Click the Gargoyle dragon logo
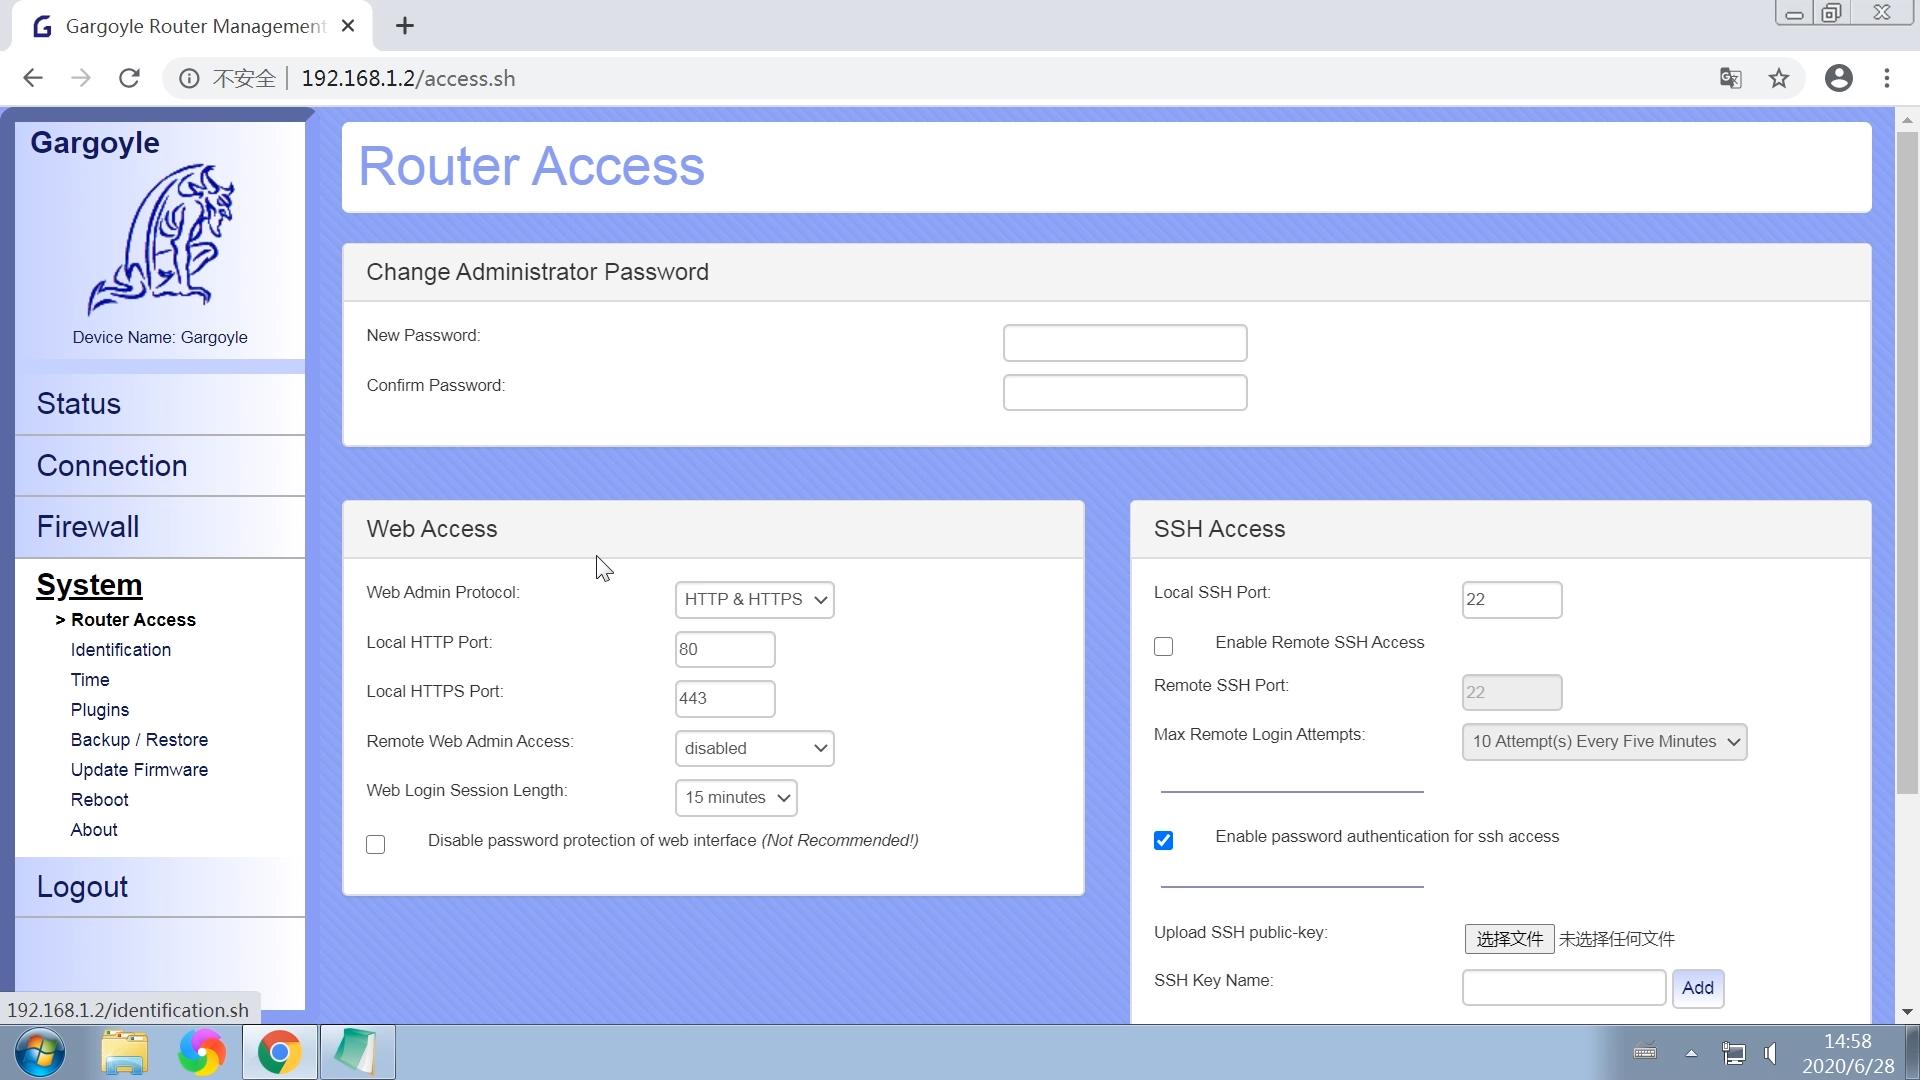Viewport: 1920px width, 1080px height. [x=160, y=240]
